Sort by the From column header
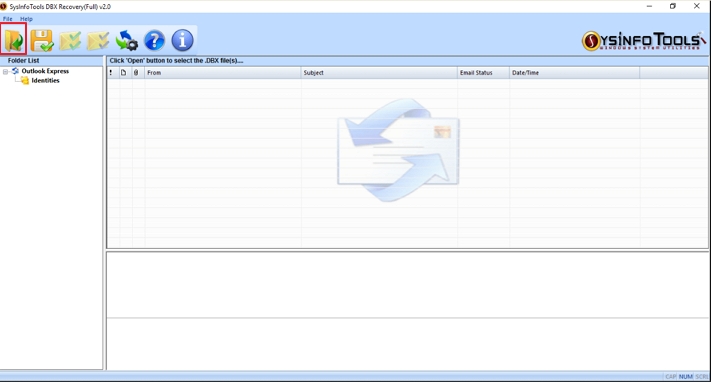Screen dimensions: 711x382 (x=223, y=73)
